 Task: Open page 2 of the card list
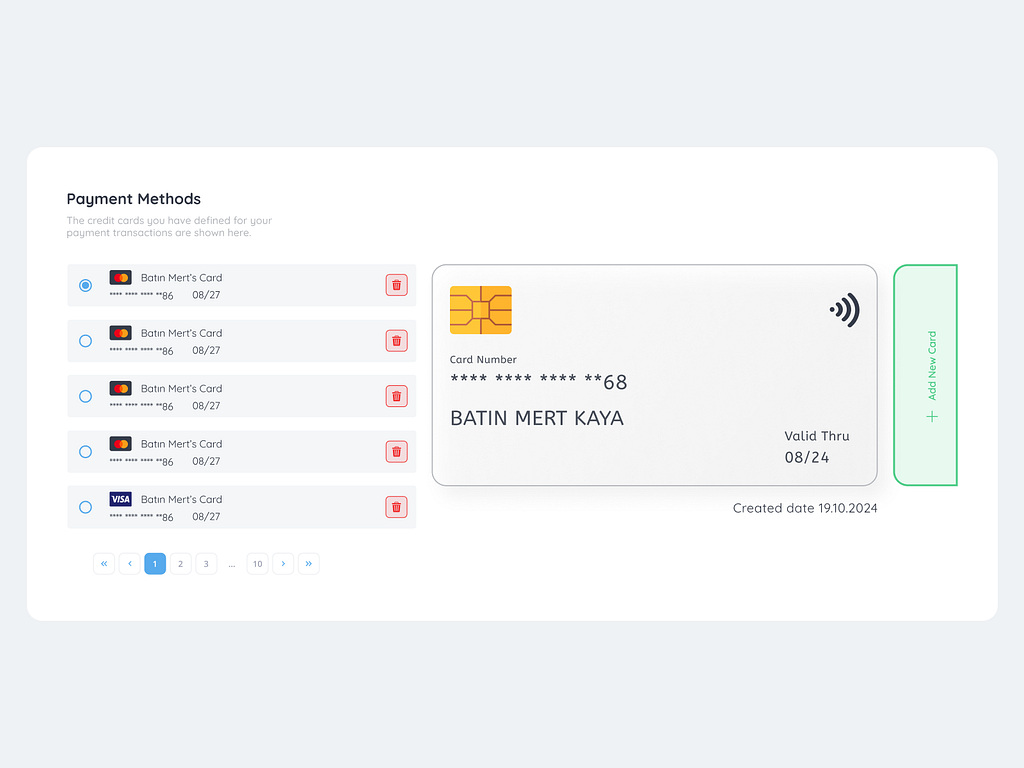click(180, 563)
